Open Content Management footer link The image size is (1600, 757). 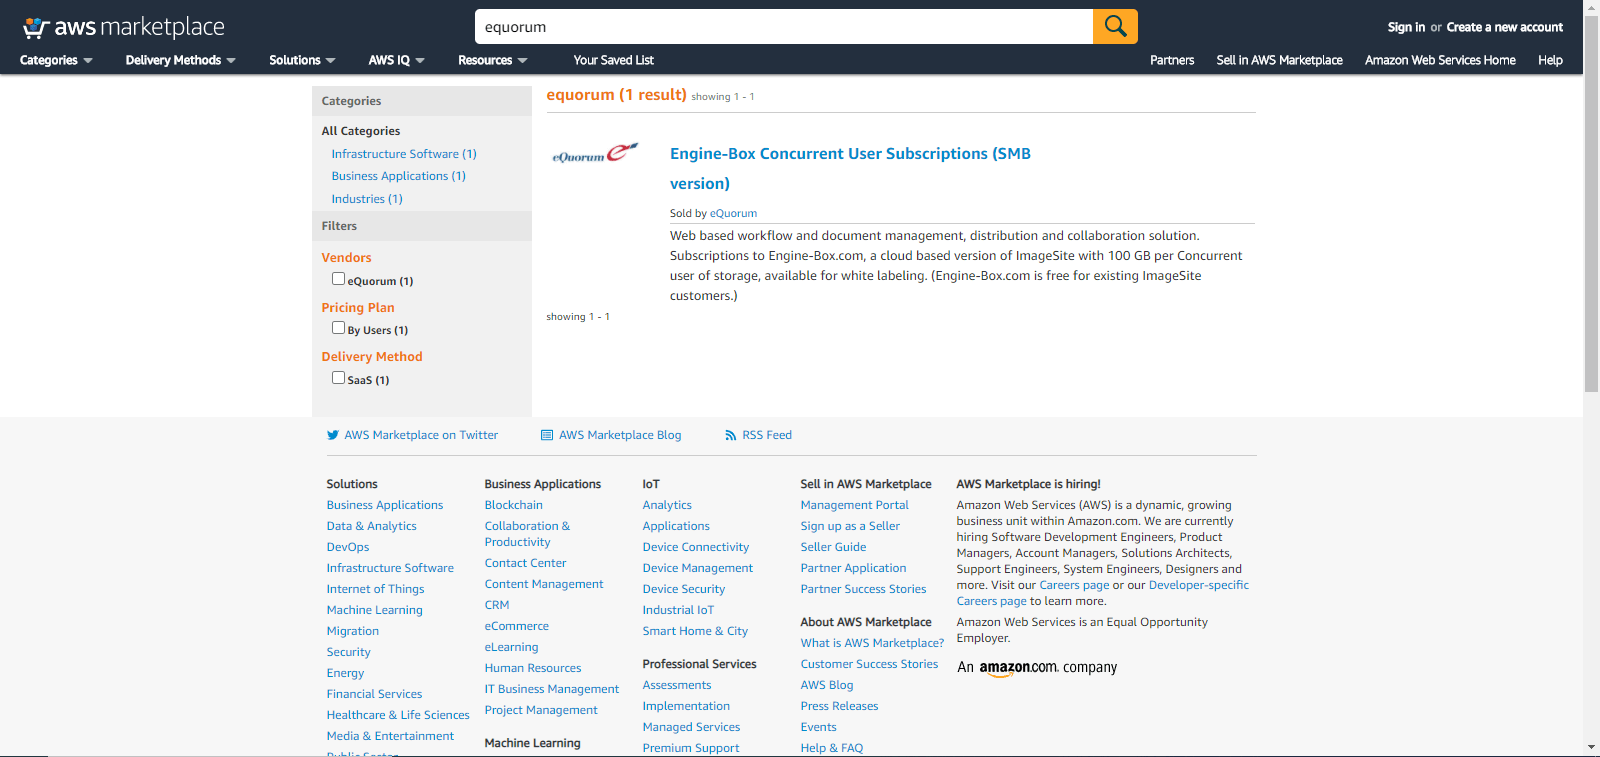pos(544,584)
